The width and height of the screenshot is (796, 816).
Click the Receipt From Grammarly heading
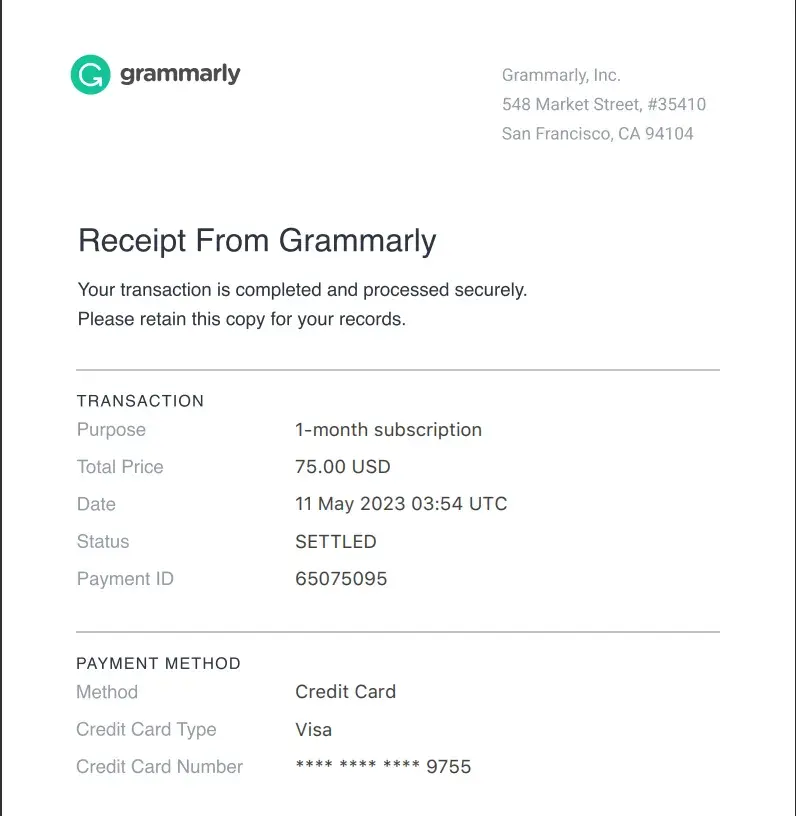(x=257, y=241)
